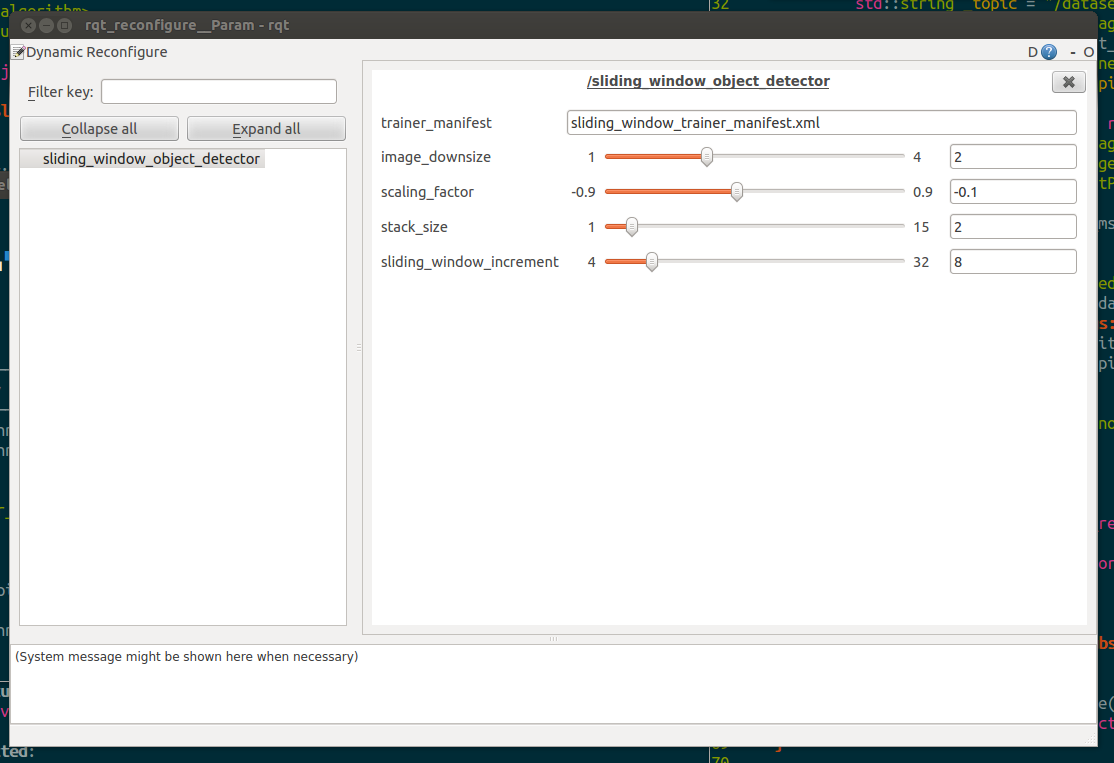Click the Collapse all button
This screenshot has height=763, width=1114.
point(99,129)
